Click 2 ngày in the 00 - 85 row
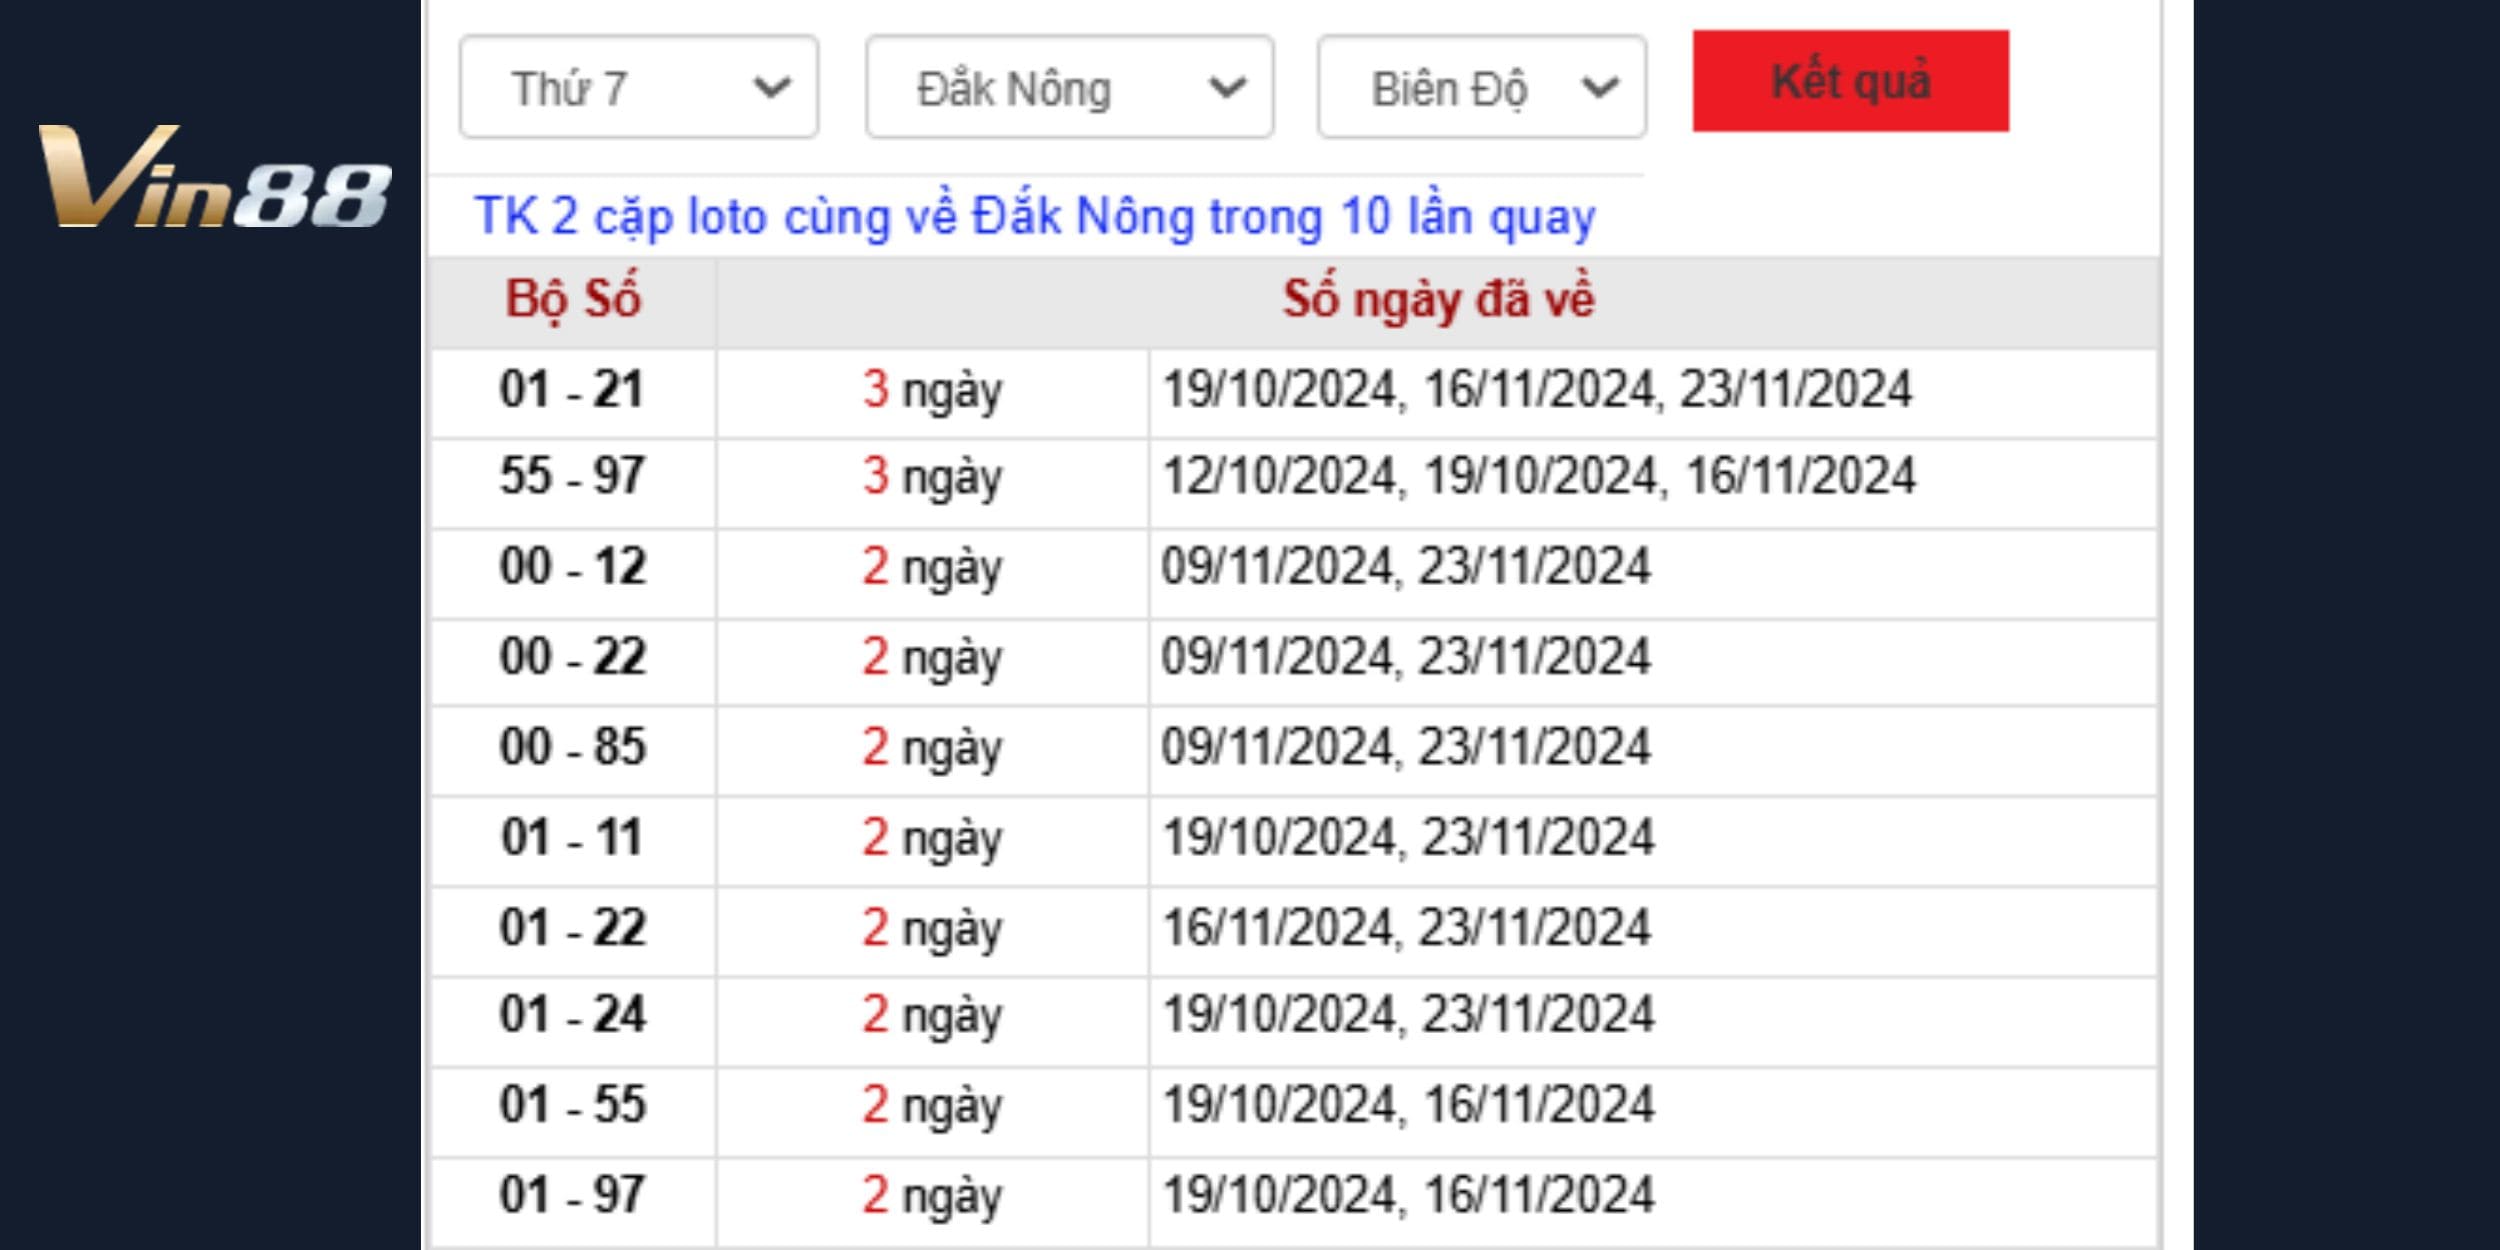Screen dimensions: 2500x1250 pos(932,748)
